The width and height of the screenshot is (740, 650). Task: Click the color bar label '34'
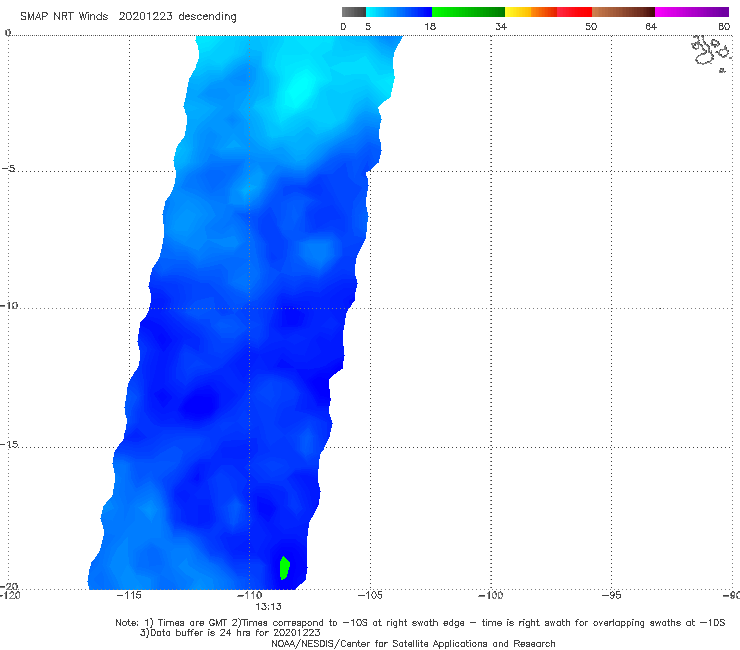coord(501,26)
